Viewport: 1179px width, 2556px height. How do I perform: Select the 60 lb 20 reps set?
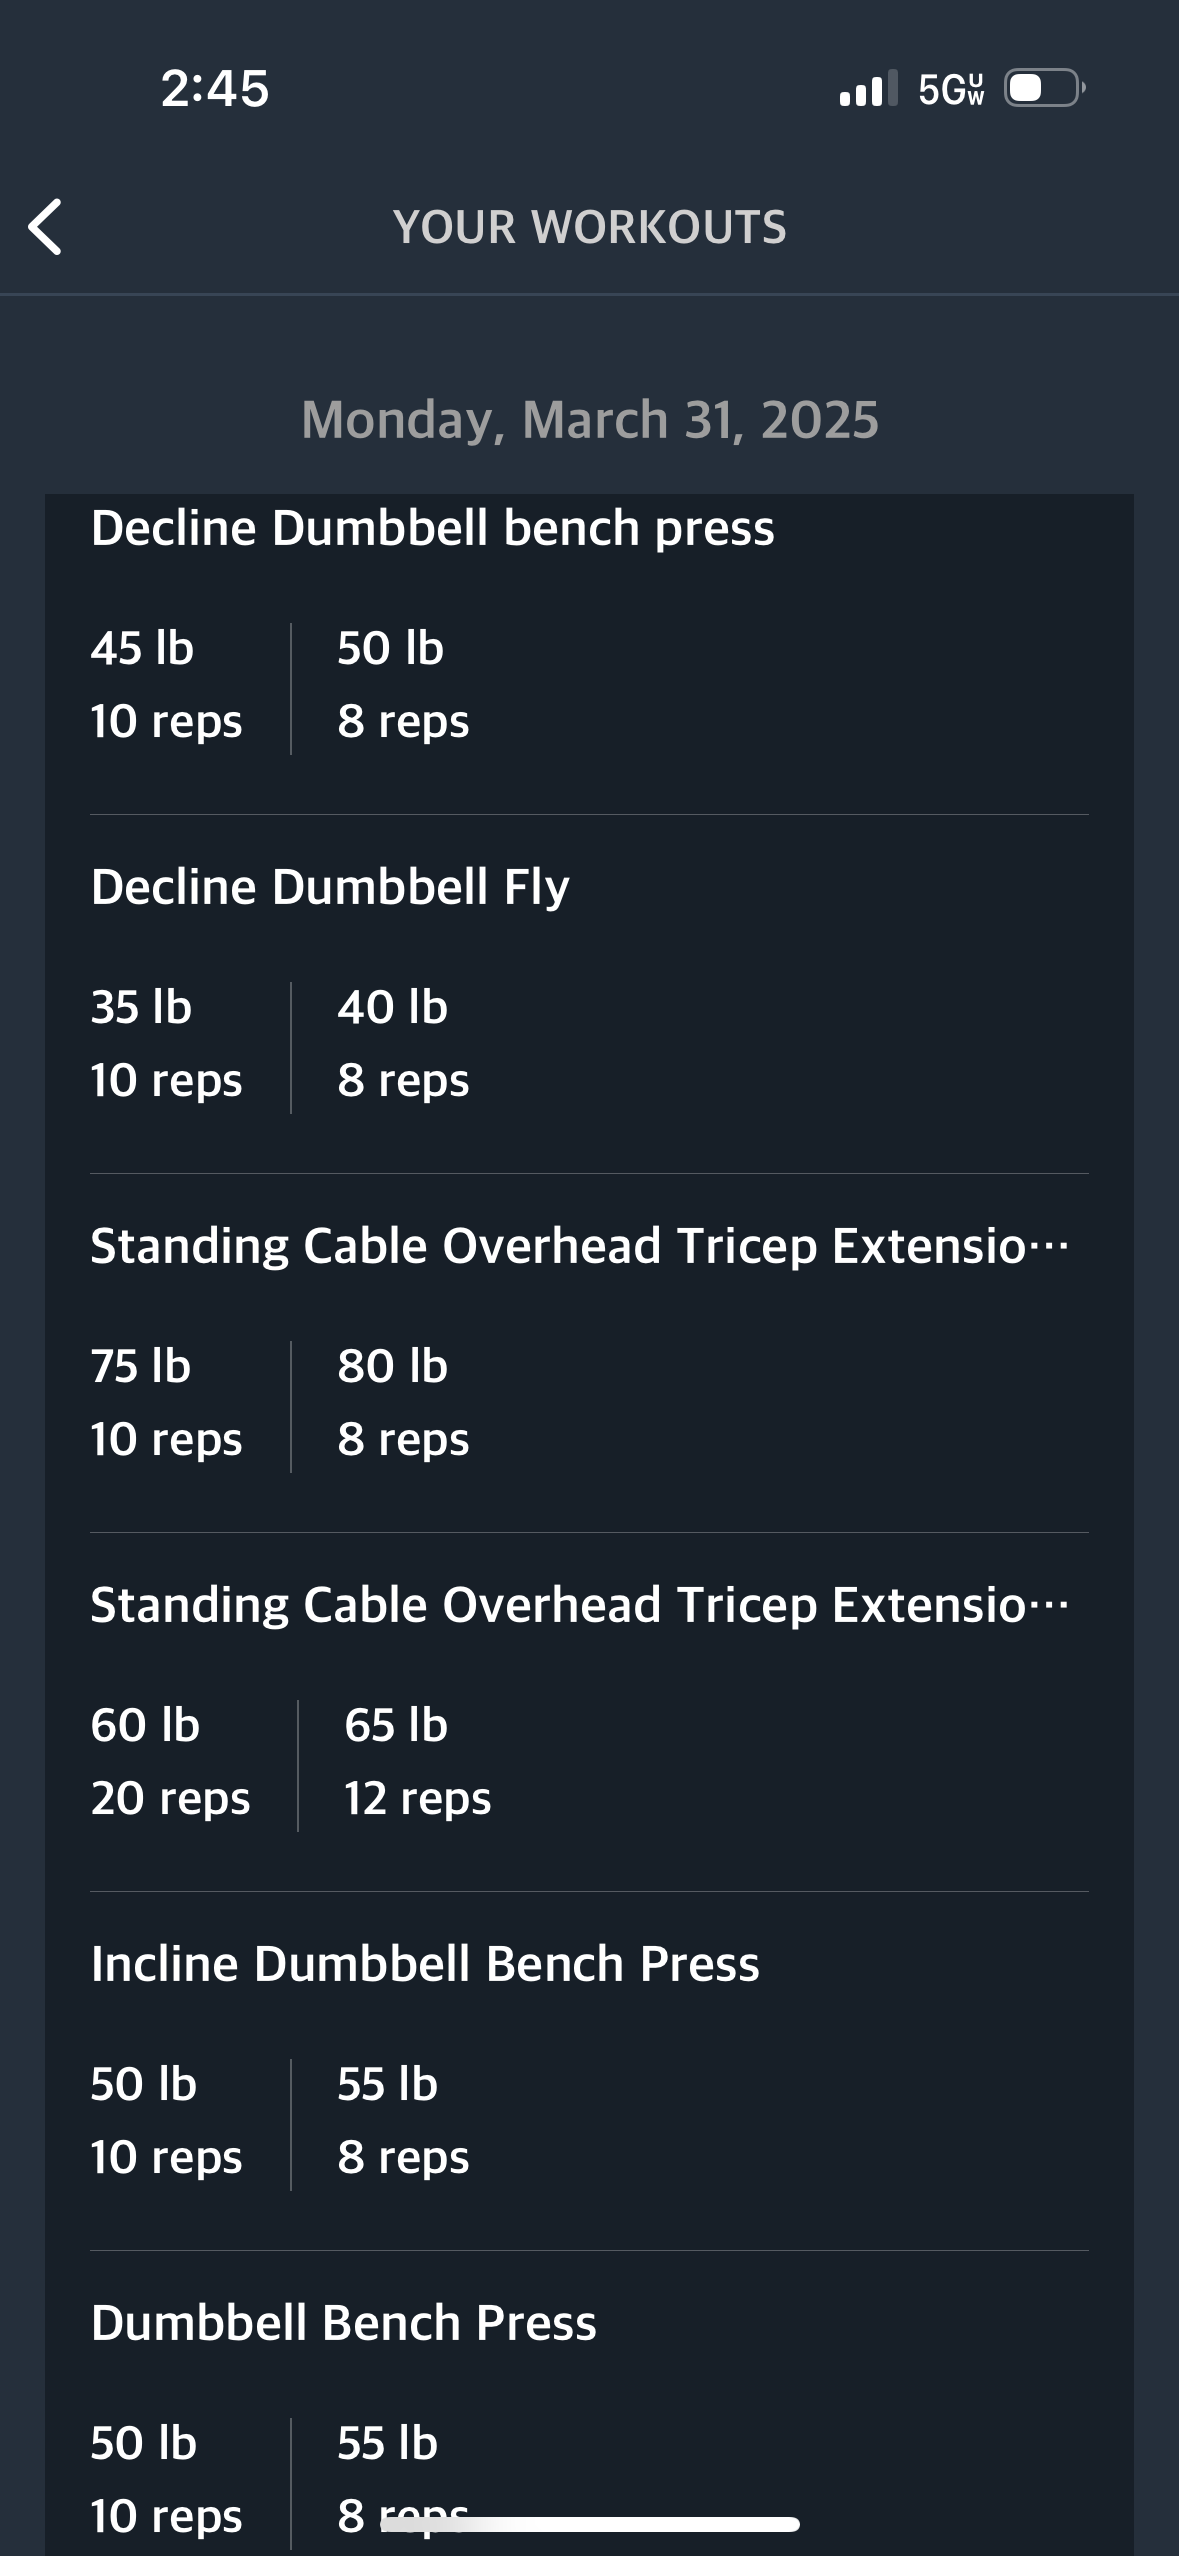(170, 1762)
